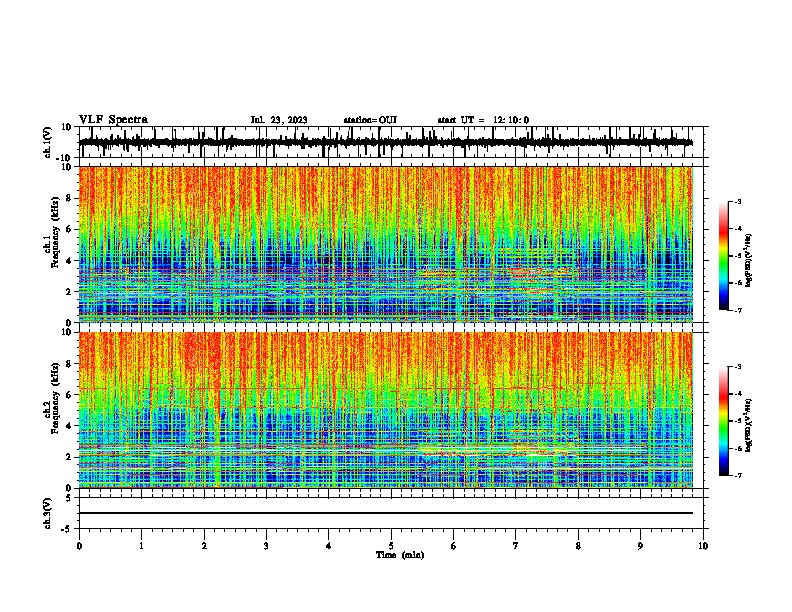Click time-axis tick label "4"
Screen dimensions: 792x612
click(329, 546)
